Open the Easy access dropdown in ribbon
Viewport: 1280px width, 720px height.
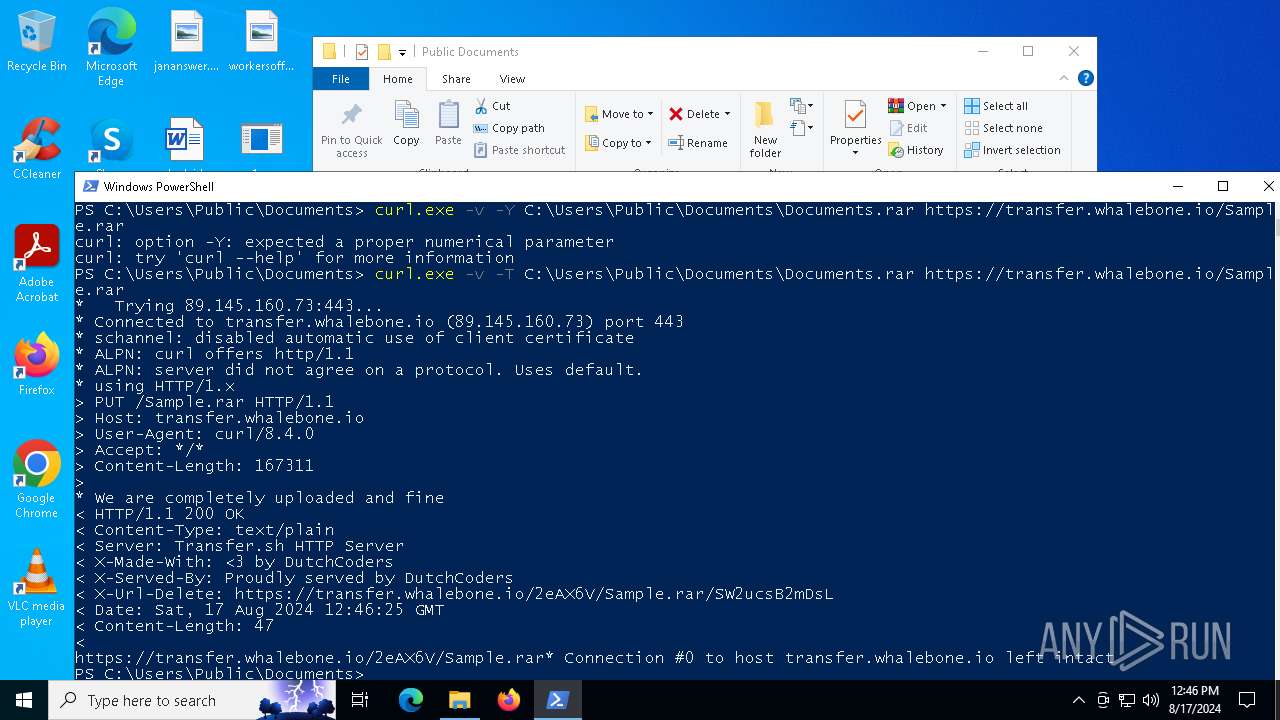tap(800, 128)
